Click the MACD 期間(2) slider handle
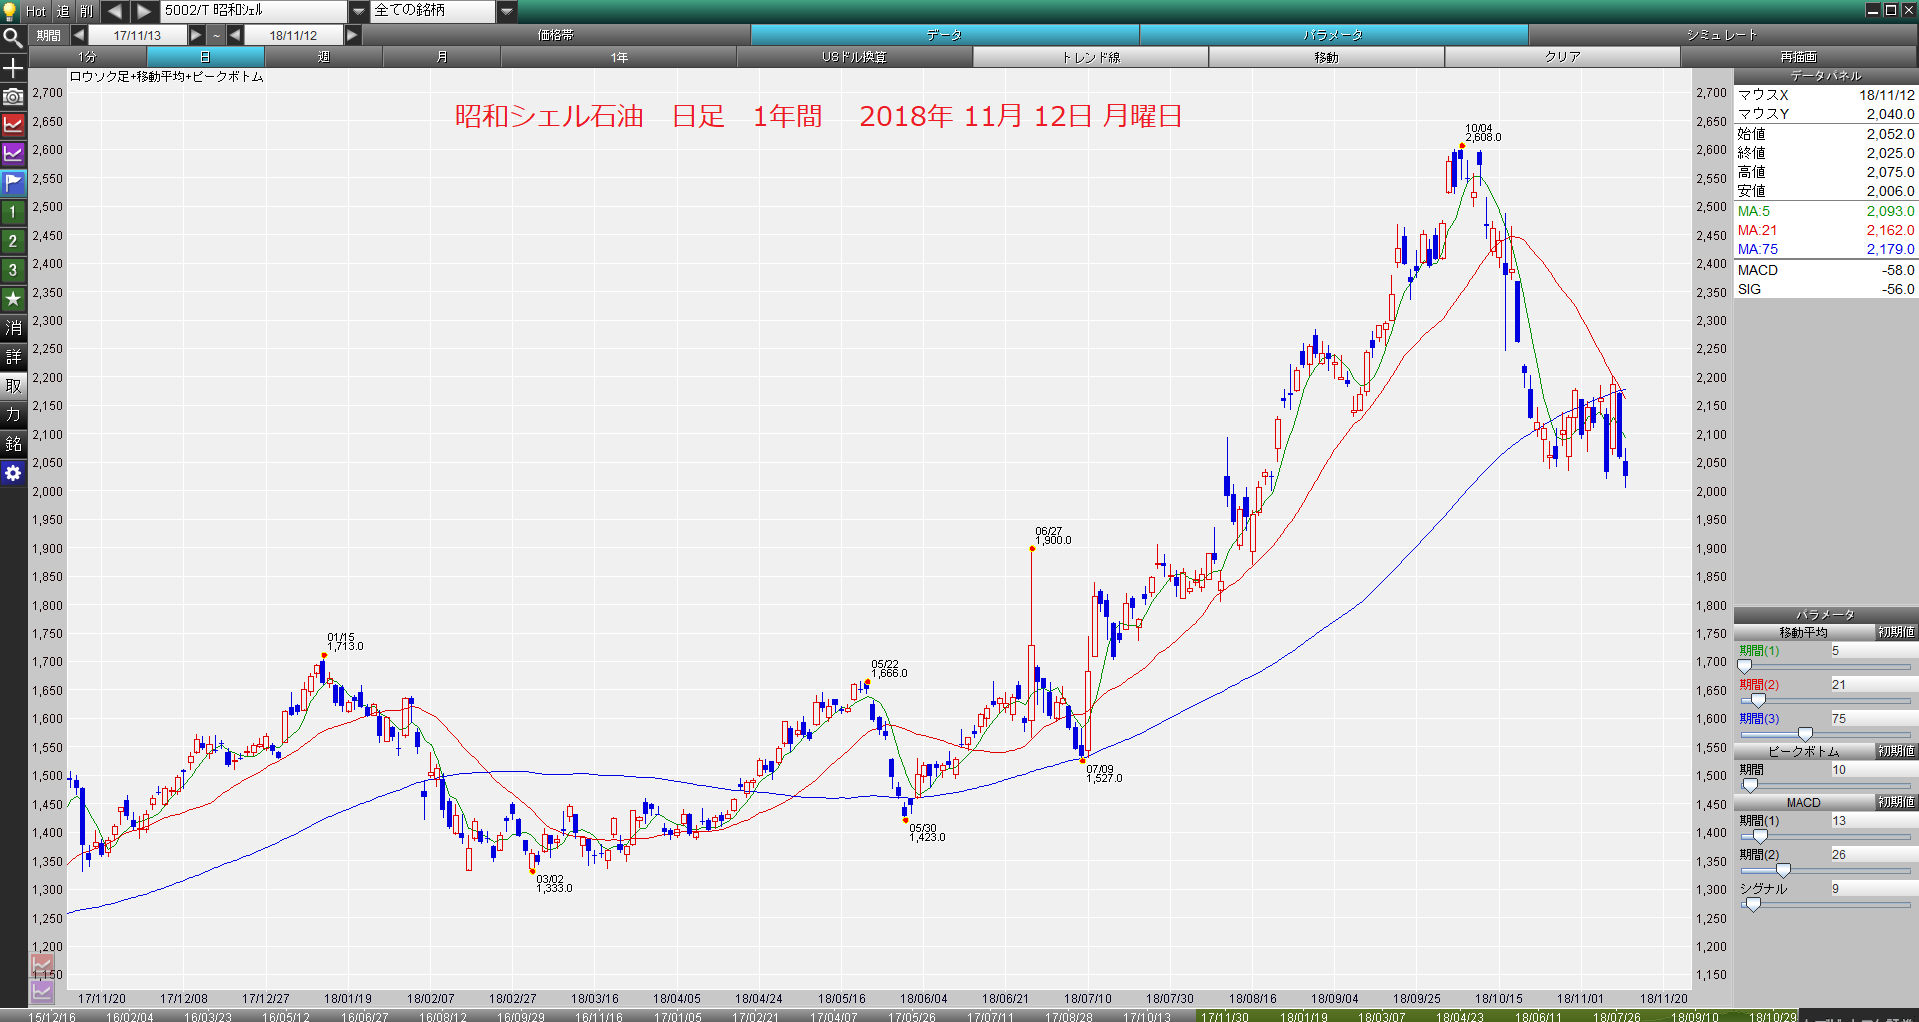 coord(1783,871)
